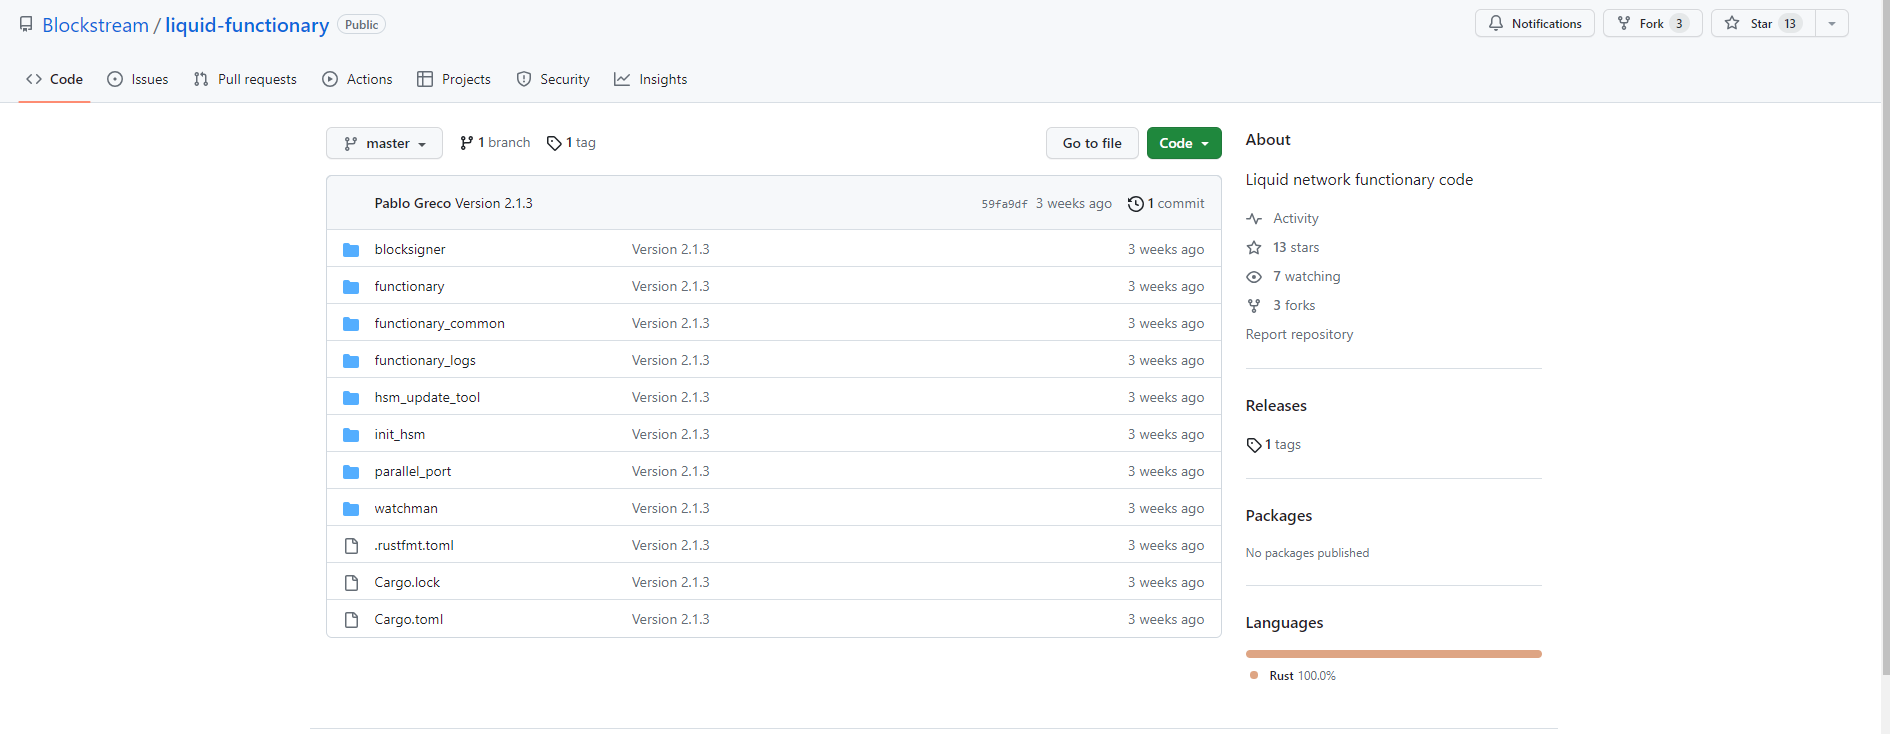Click the functionary folder icon

(x=351, y=287)
